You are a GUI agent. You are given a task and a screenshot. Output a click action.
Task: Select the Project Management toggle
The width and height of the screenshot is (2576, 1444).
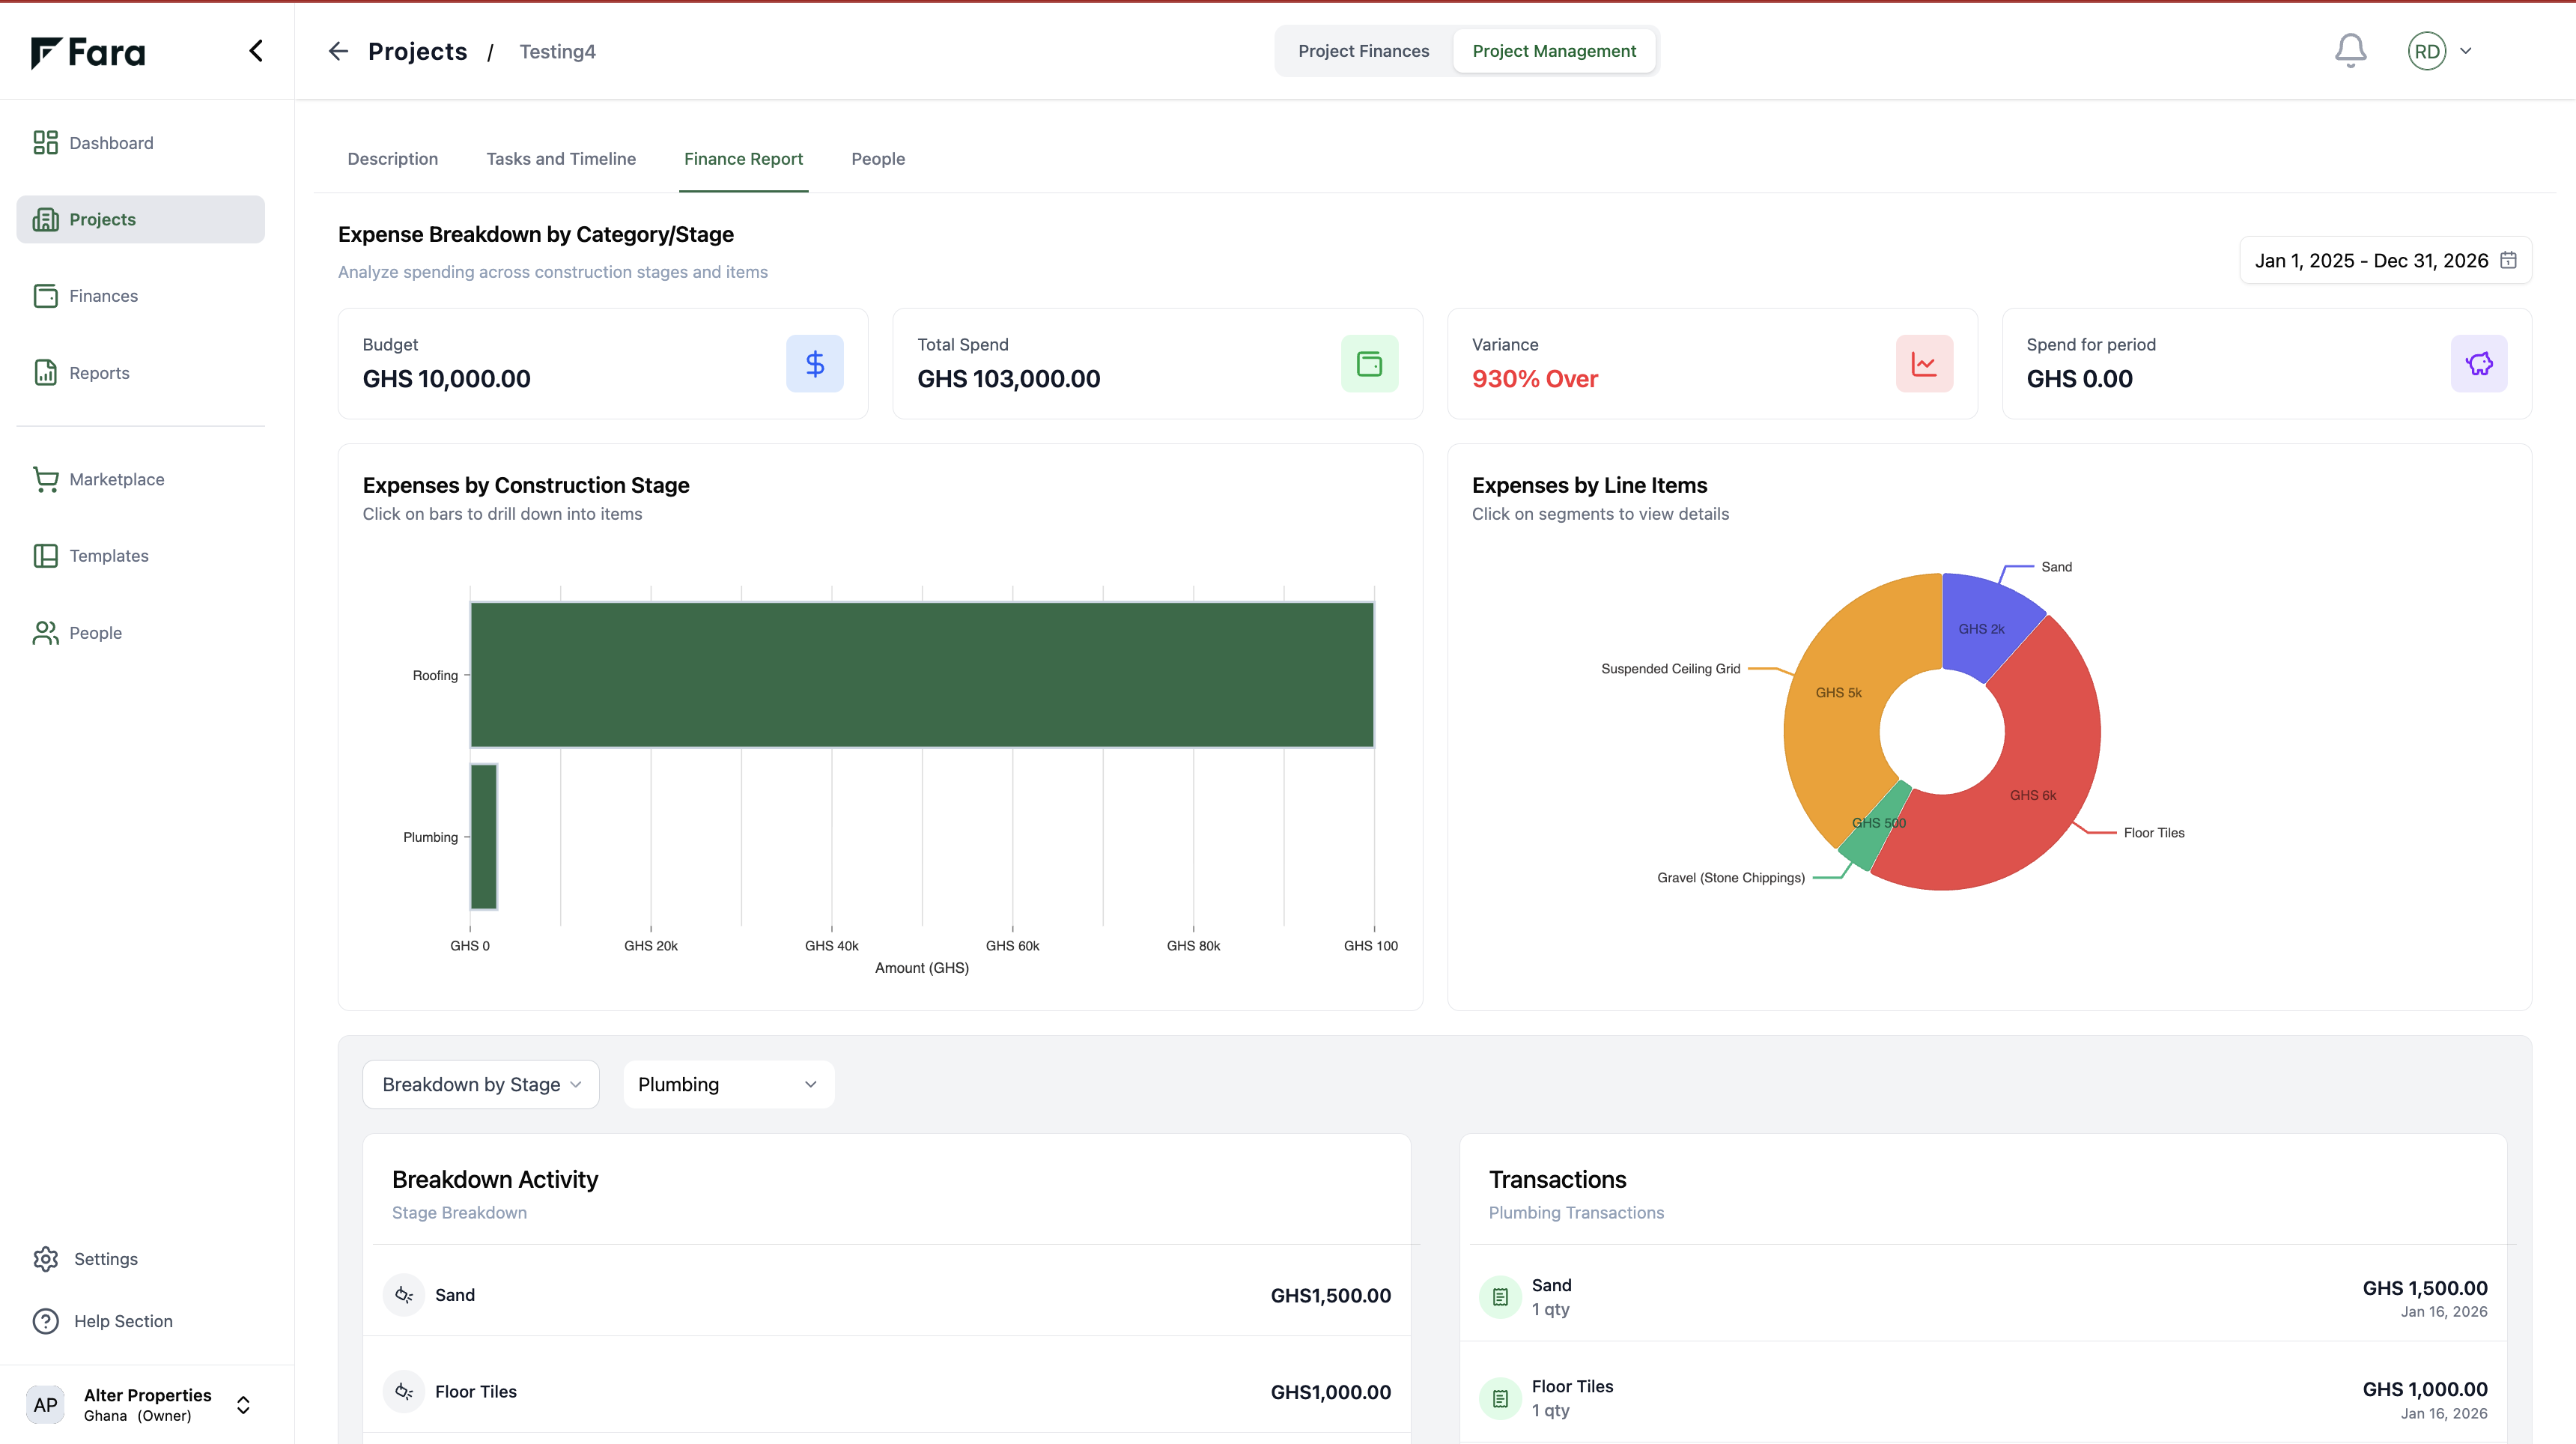click(x=1554, y=51)
